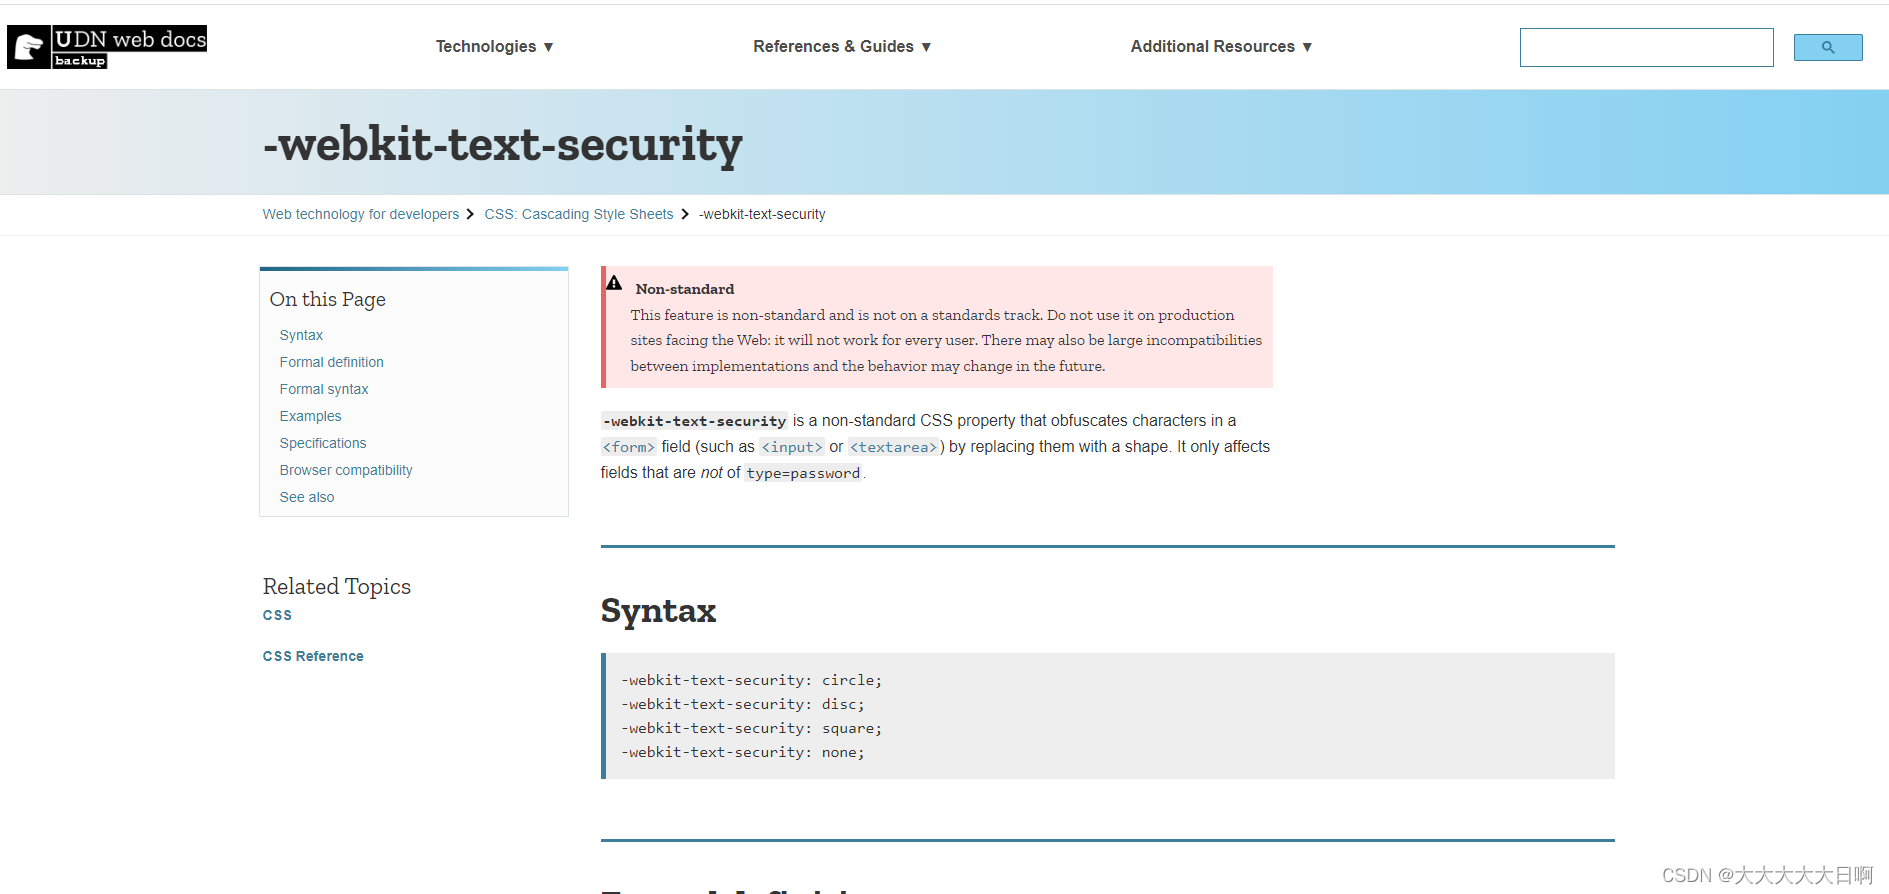Click the current -webkit-text-security breadcrumb text
The height and width of the screenshot is (894, 1889).
(762, 214)
